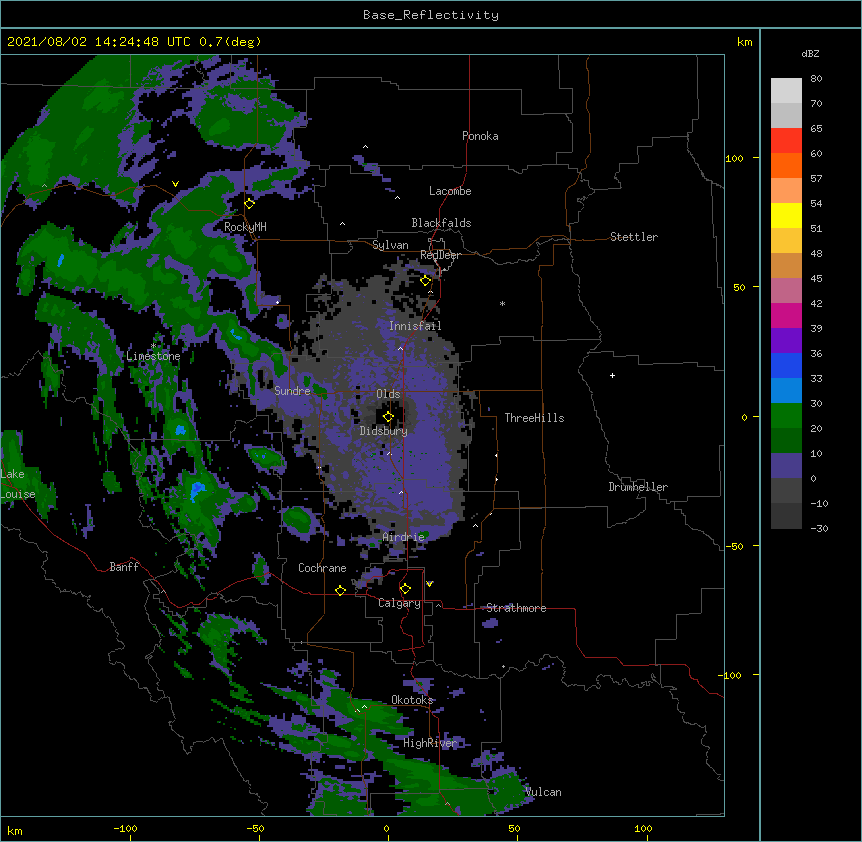Click the RedDeer city label
The image size is (862, 842).
coord(440,255)
